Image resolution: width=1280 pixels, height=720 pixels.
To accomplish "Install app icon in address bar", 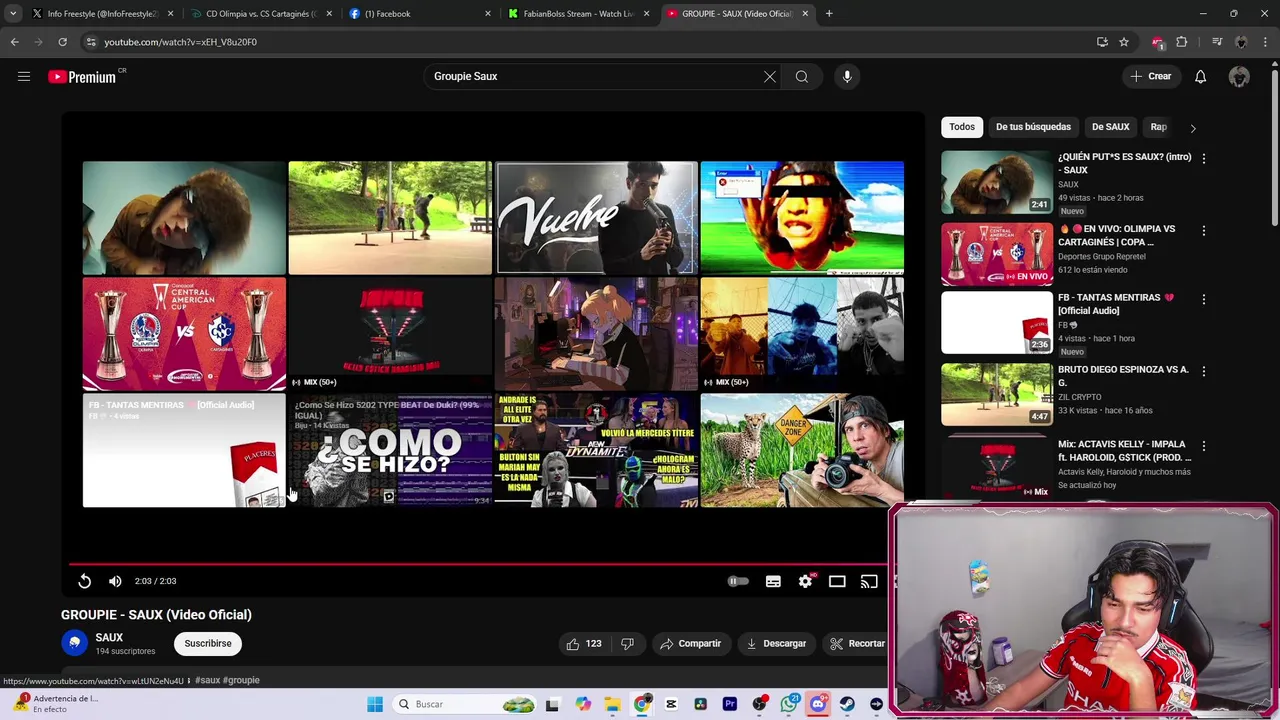I will pos(1102,42).
